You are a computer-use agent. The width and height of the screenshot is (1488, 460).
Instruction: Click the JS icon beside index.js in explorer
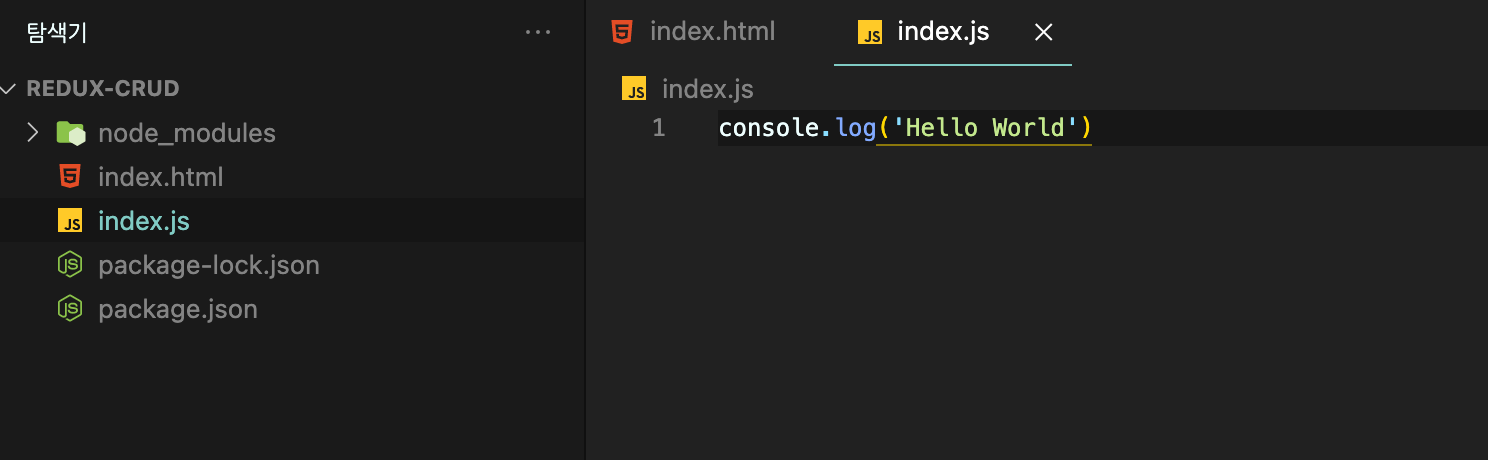(x=70, y=221)
